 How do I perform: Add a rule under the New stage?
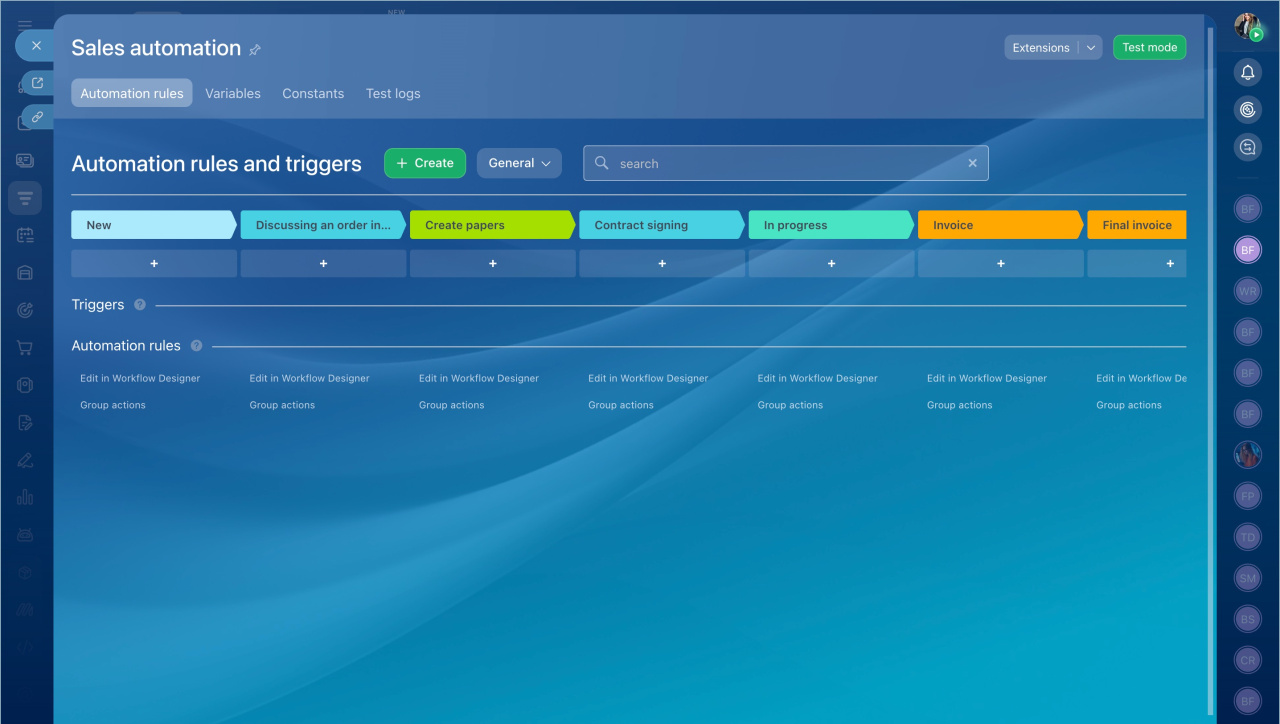tap(154, 264)
